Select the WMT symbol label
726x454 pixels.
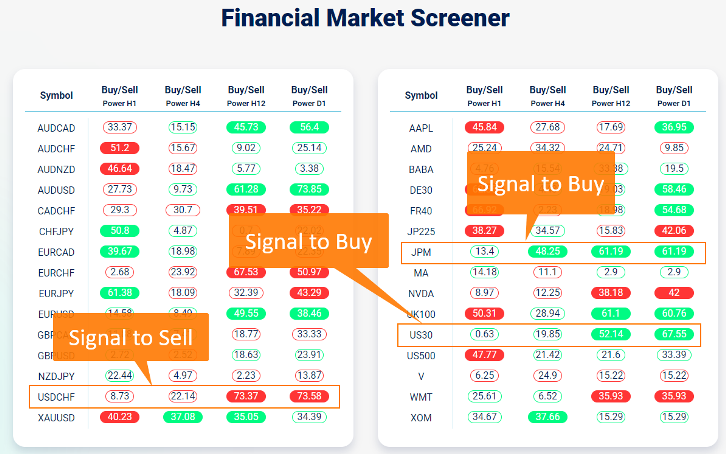point(421,395)
